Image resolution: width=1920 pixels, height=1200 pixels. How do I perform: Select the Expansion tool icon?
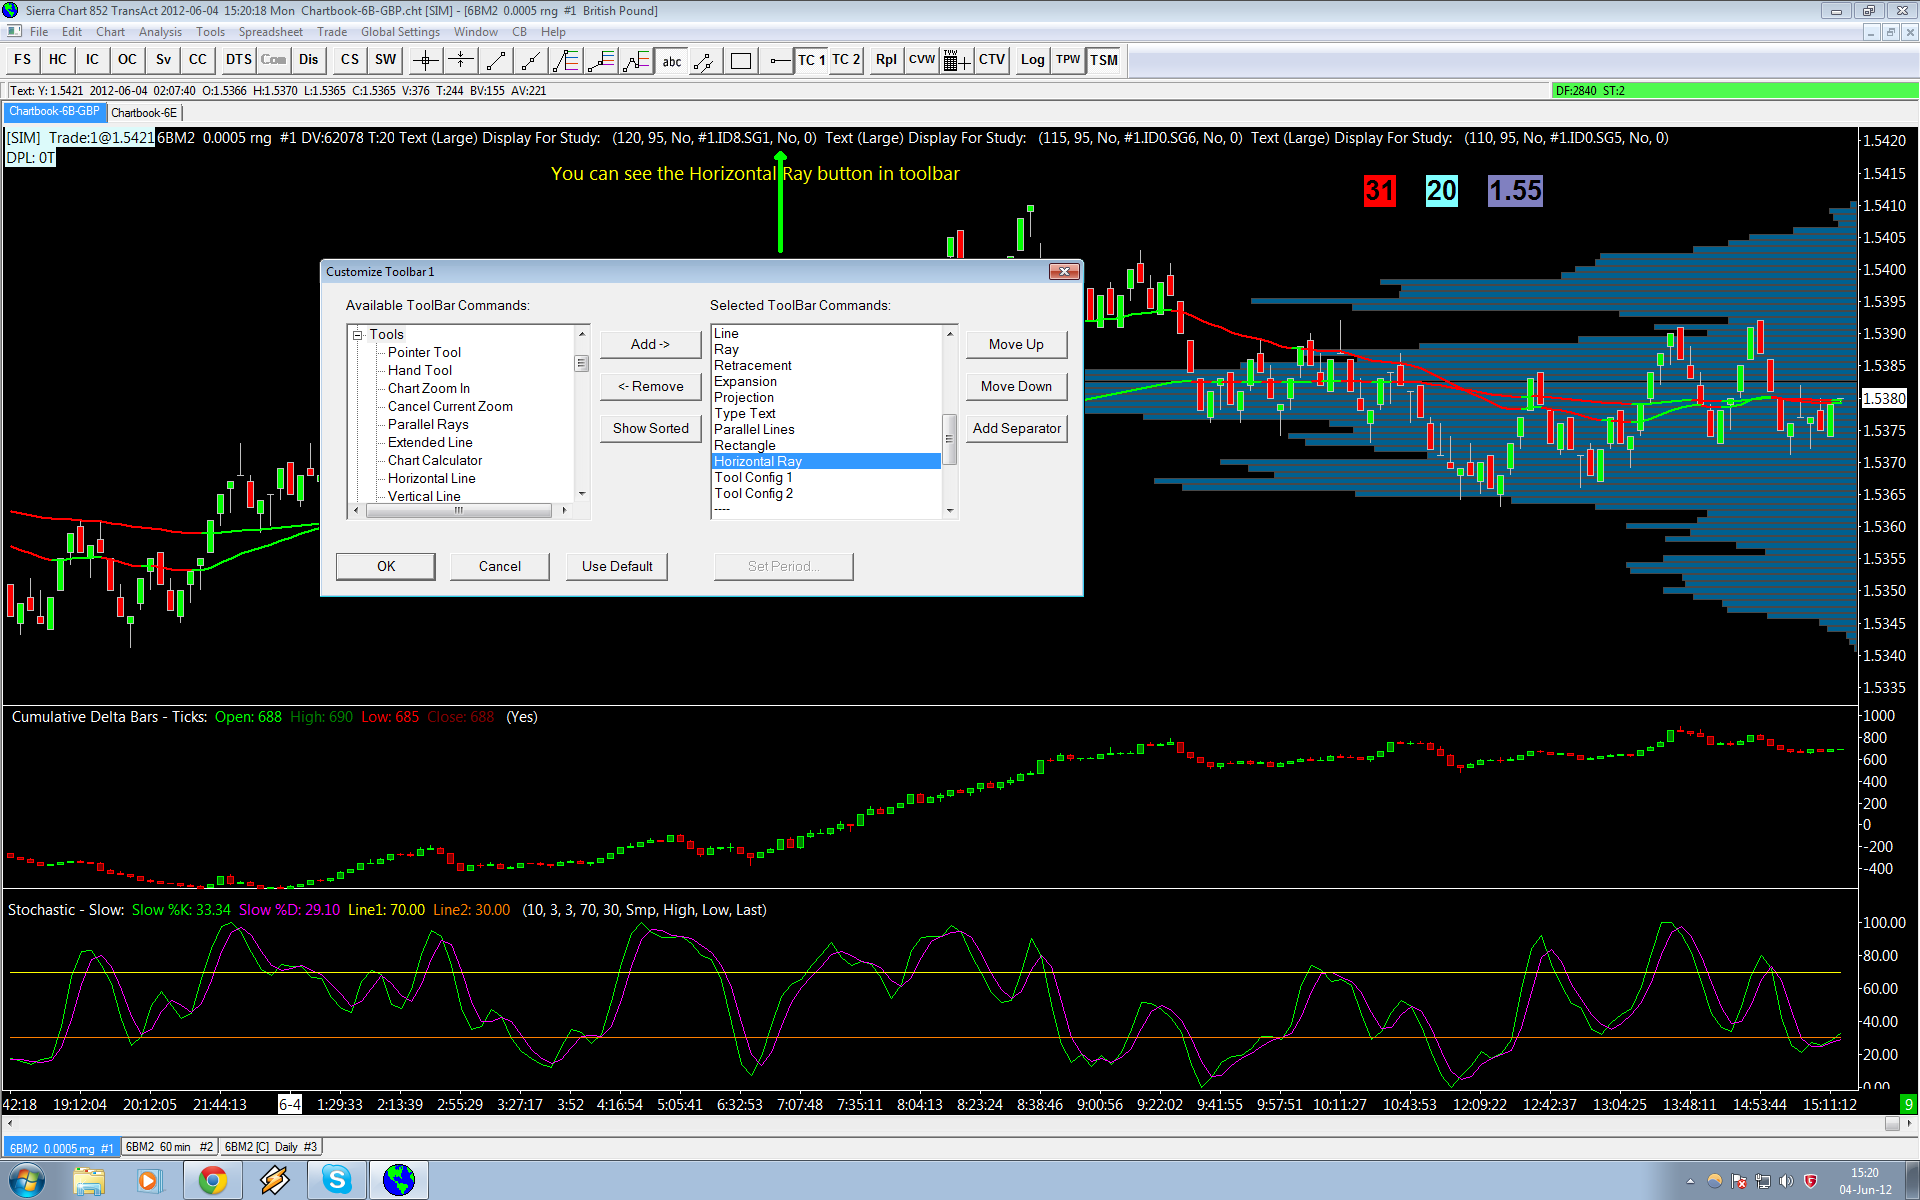(601, 60)
